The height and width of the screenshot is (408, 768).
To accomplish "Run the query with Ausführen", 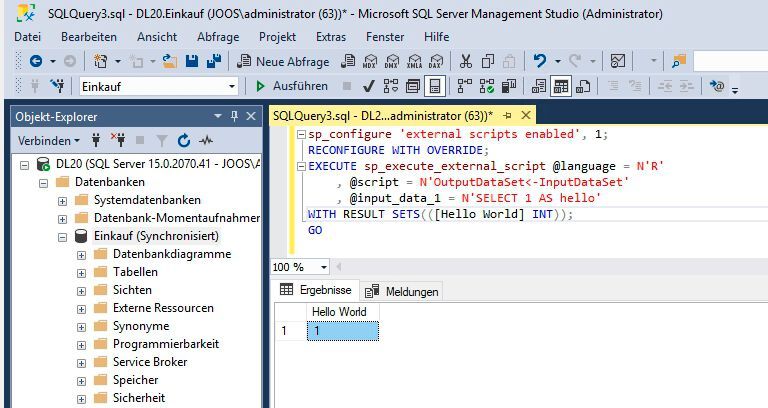I will [x=292, y=86].
